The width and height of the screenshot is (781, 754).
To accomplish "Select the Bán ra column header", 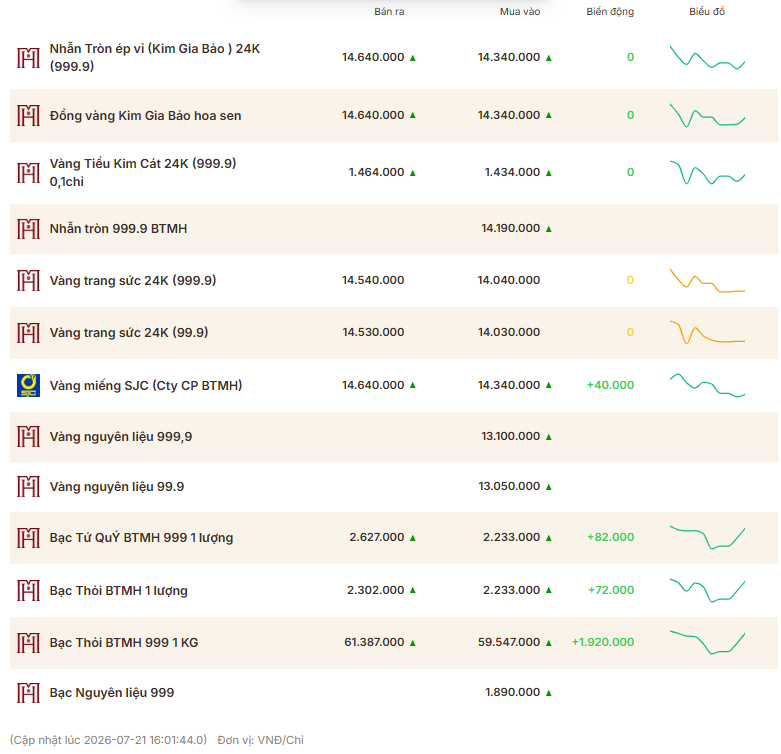I will (x=390, y=11).
